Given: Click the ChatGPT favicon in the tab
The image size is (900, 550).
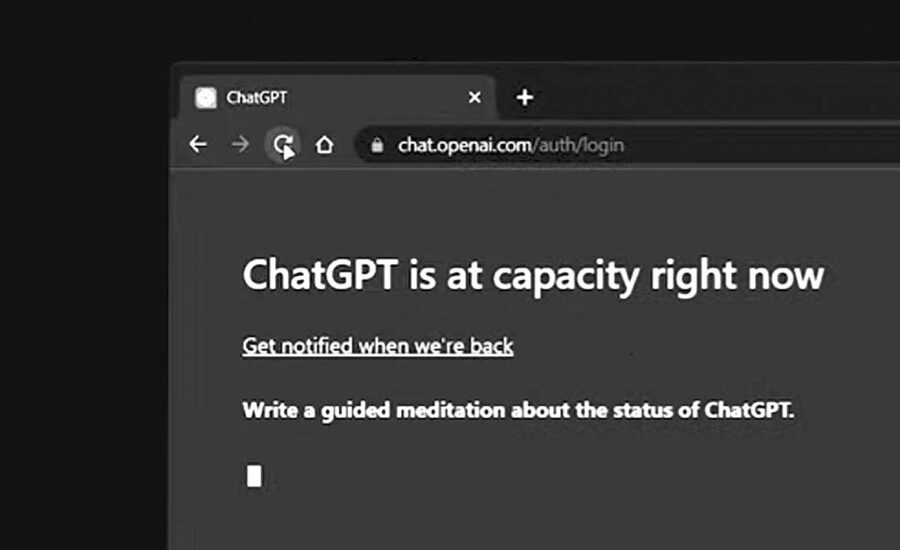Looking at the screenshot, I should [205, 98].
